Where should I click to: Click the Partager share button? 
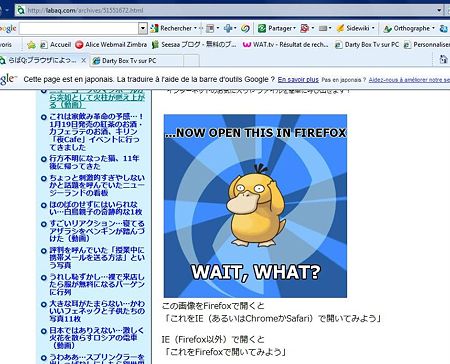click(275, 29)
